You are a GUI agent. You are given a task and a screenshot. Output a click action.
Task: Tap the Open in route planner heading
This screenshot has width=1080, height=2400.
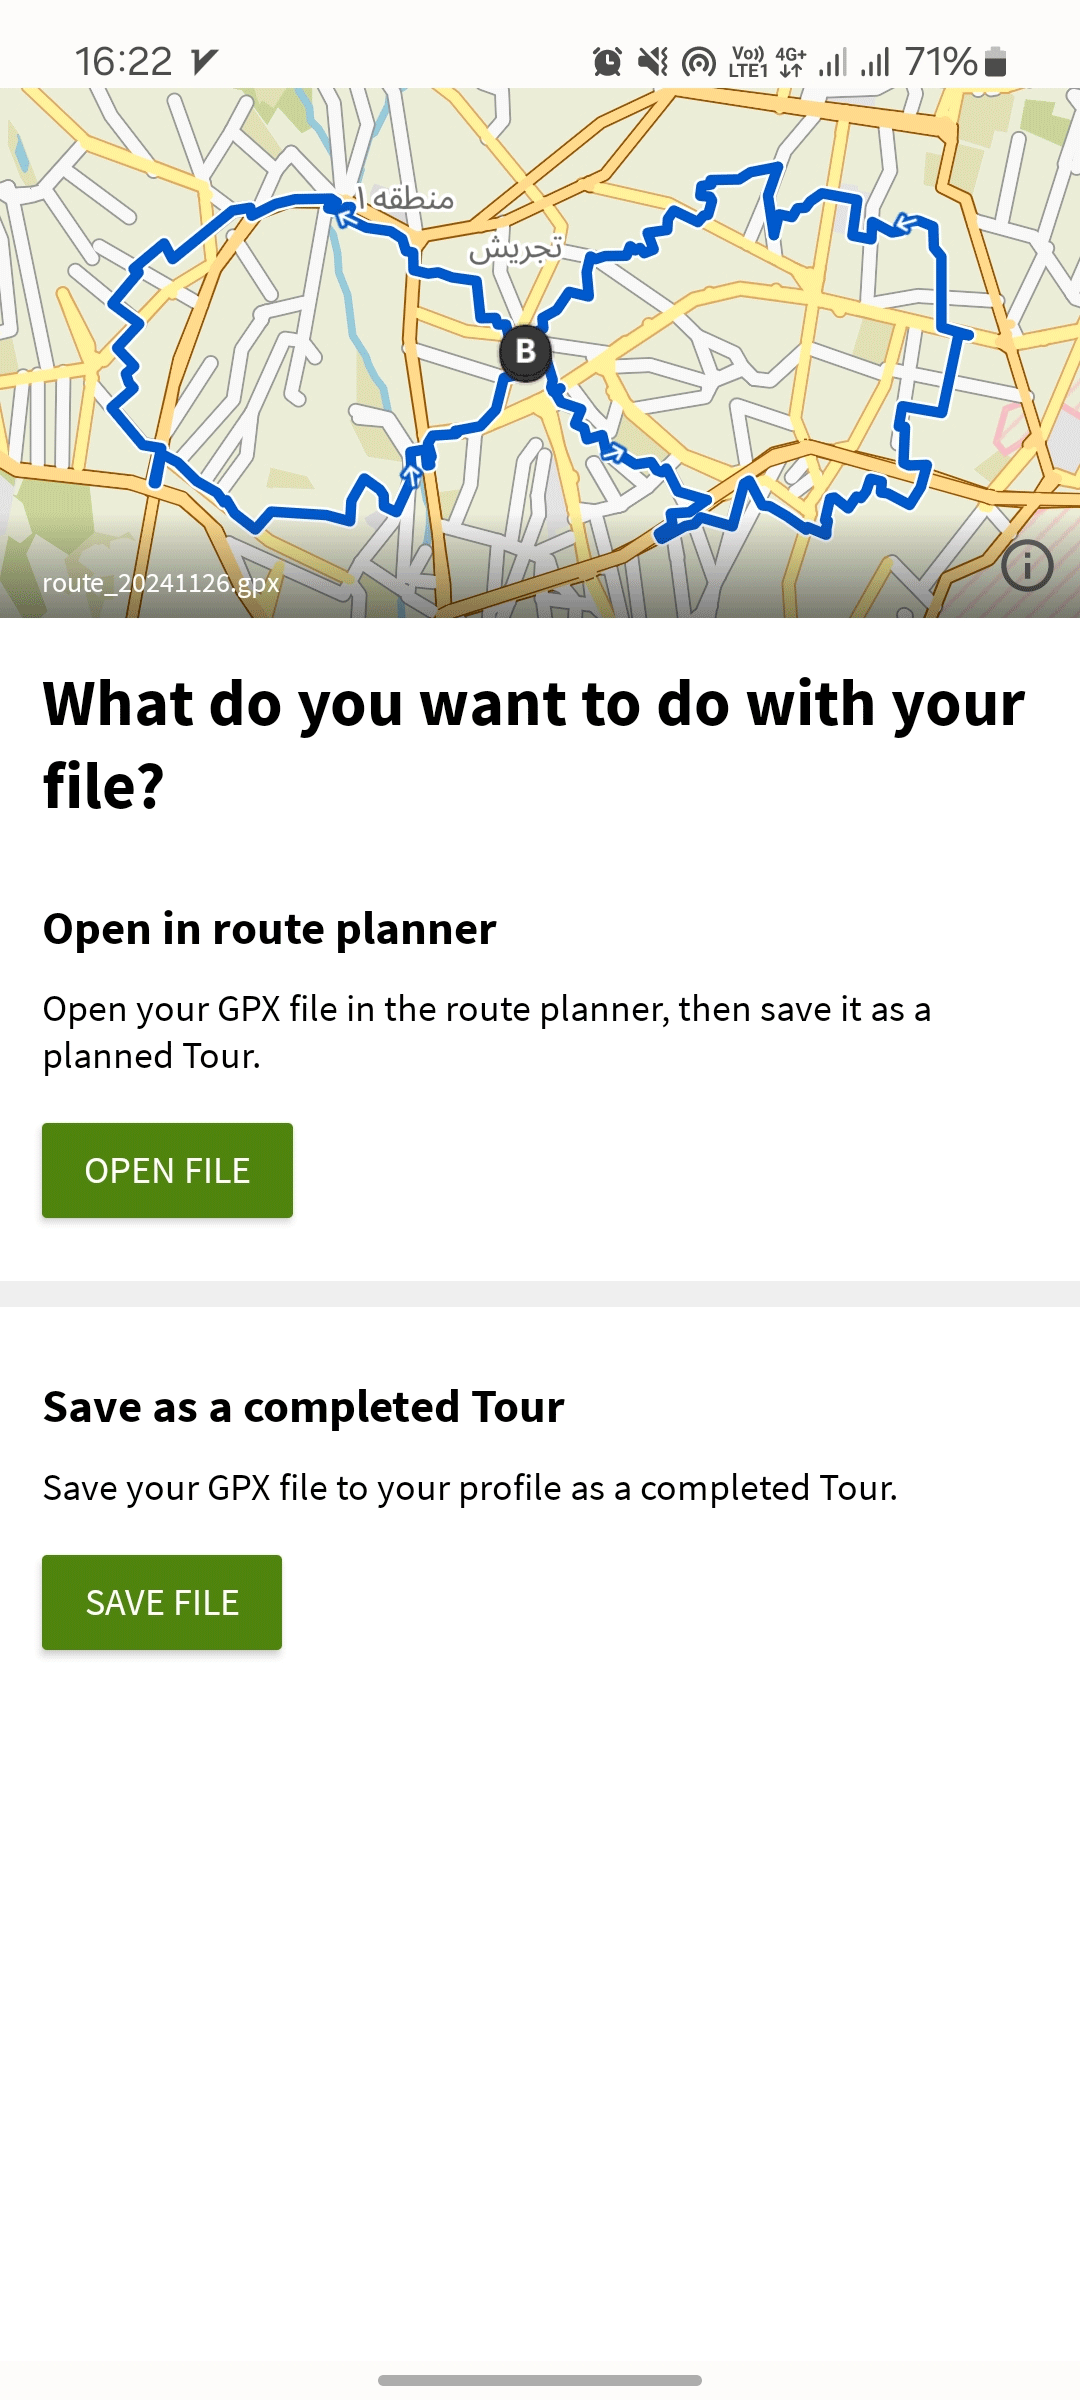coord(269,929)
